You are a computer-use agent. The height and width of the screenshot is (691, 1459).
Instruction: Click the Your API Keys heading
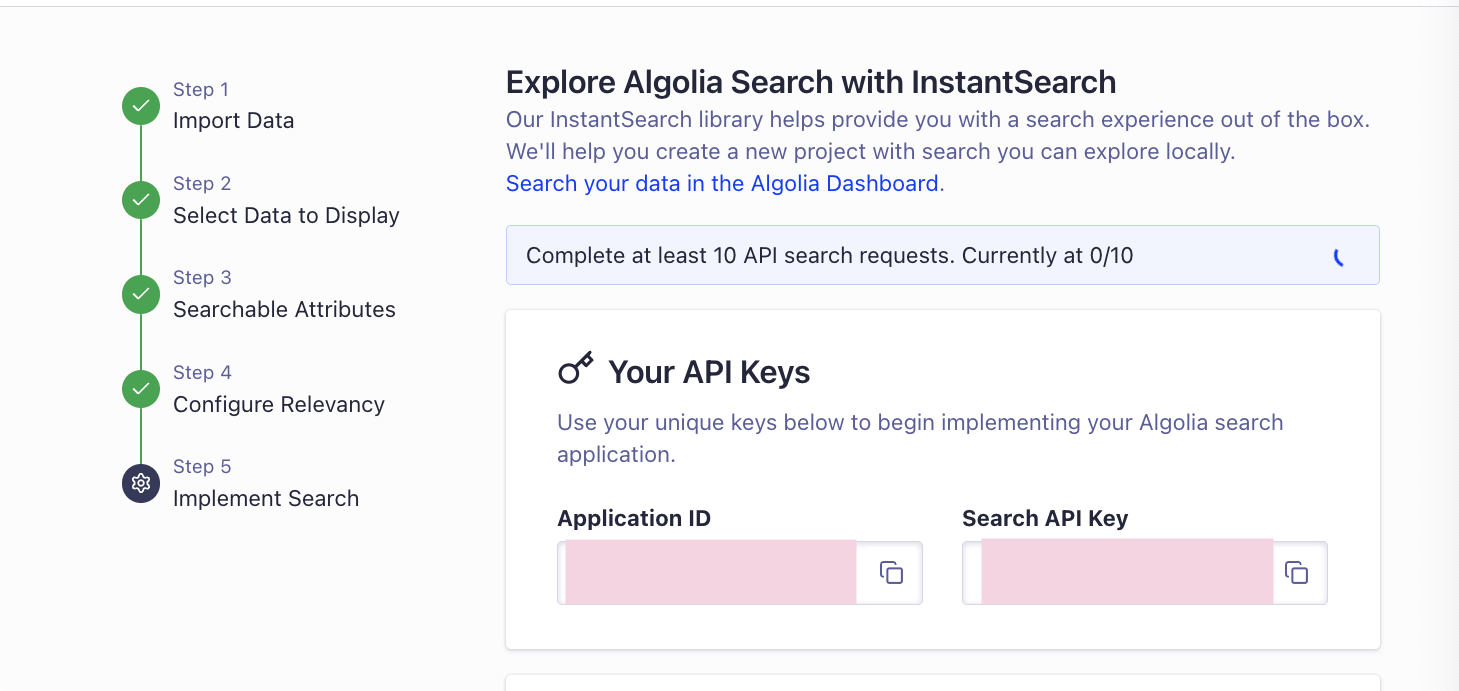[x=709, y=372]
